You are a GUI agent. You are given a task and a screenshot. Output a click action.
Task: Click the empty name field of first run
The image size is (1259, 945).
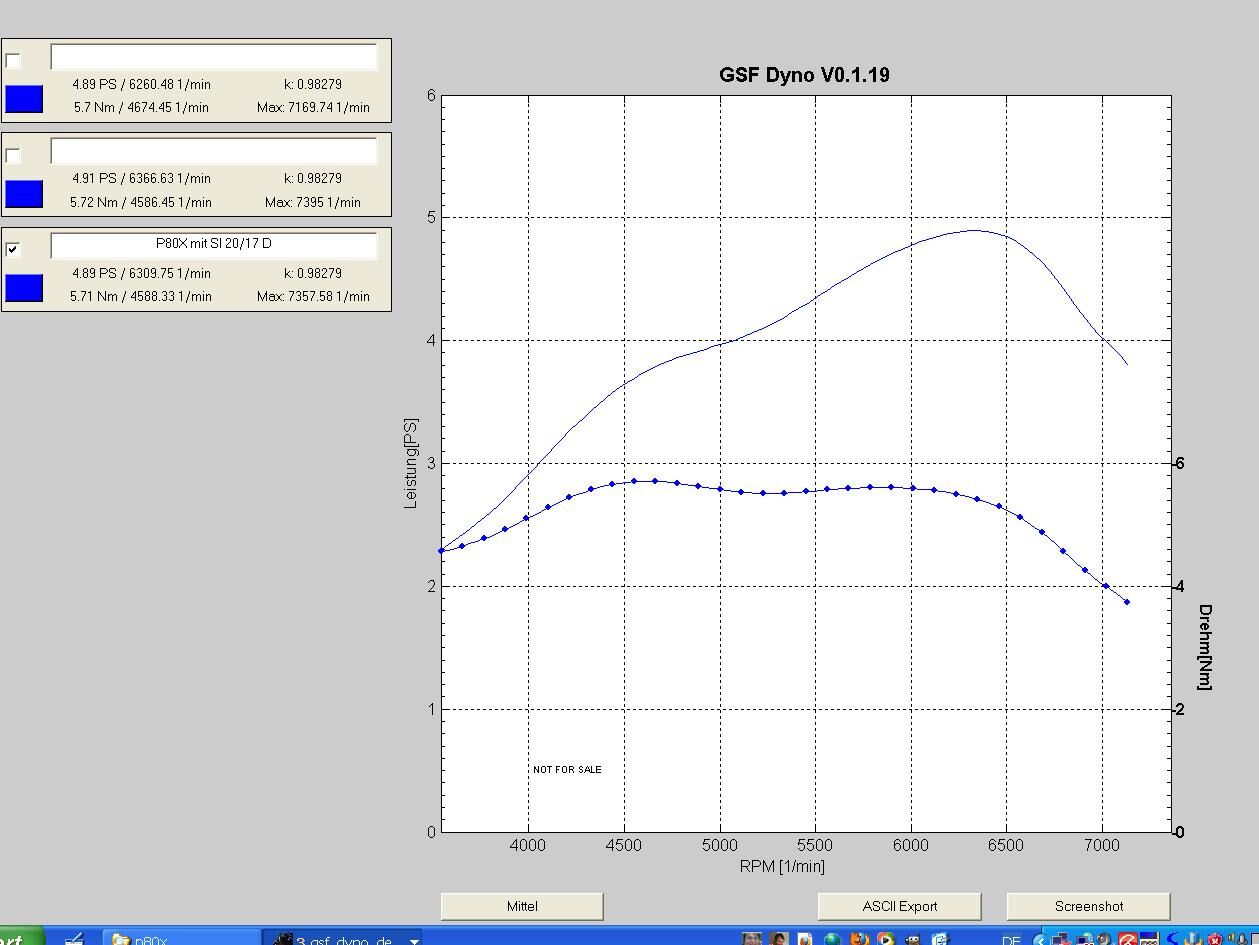click(213, 57)
